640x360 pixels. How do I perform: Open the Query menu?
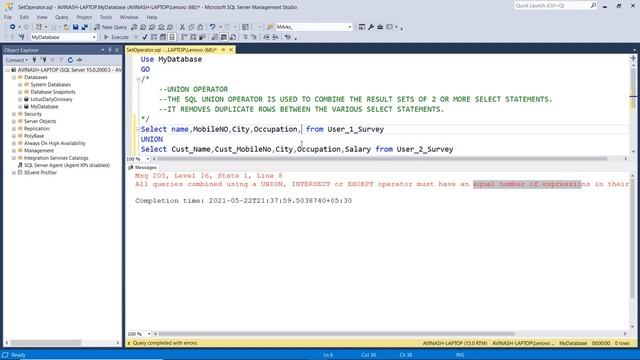tap(62, 17)
